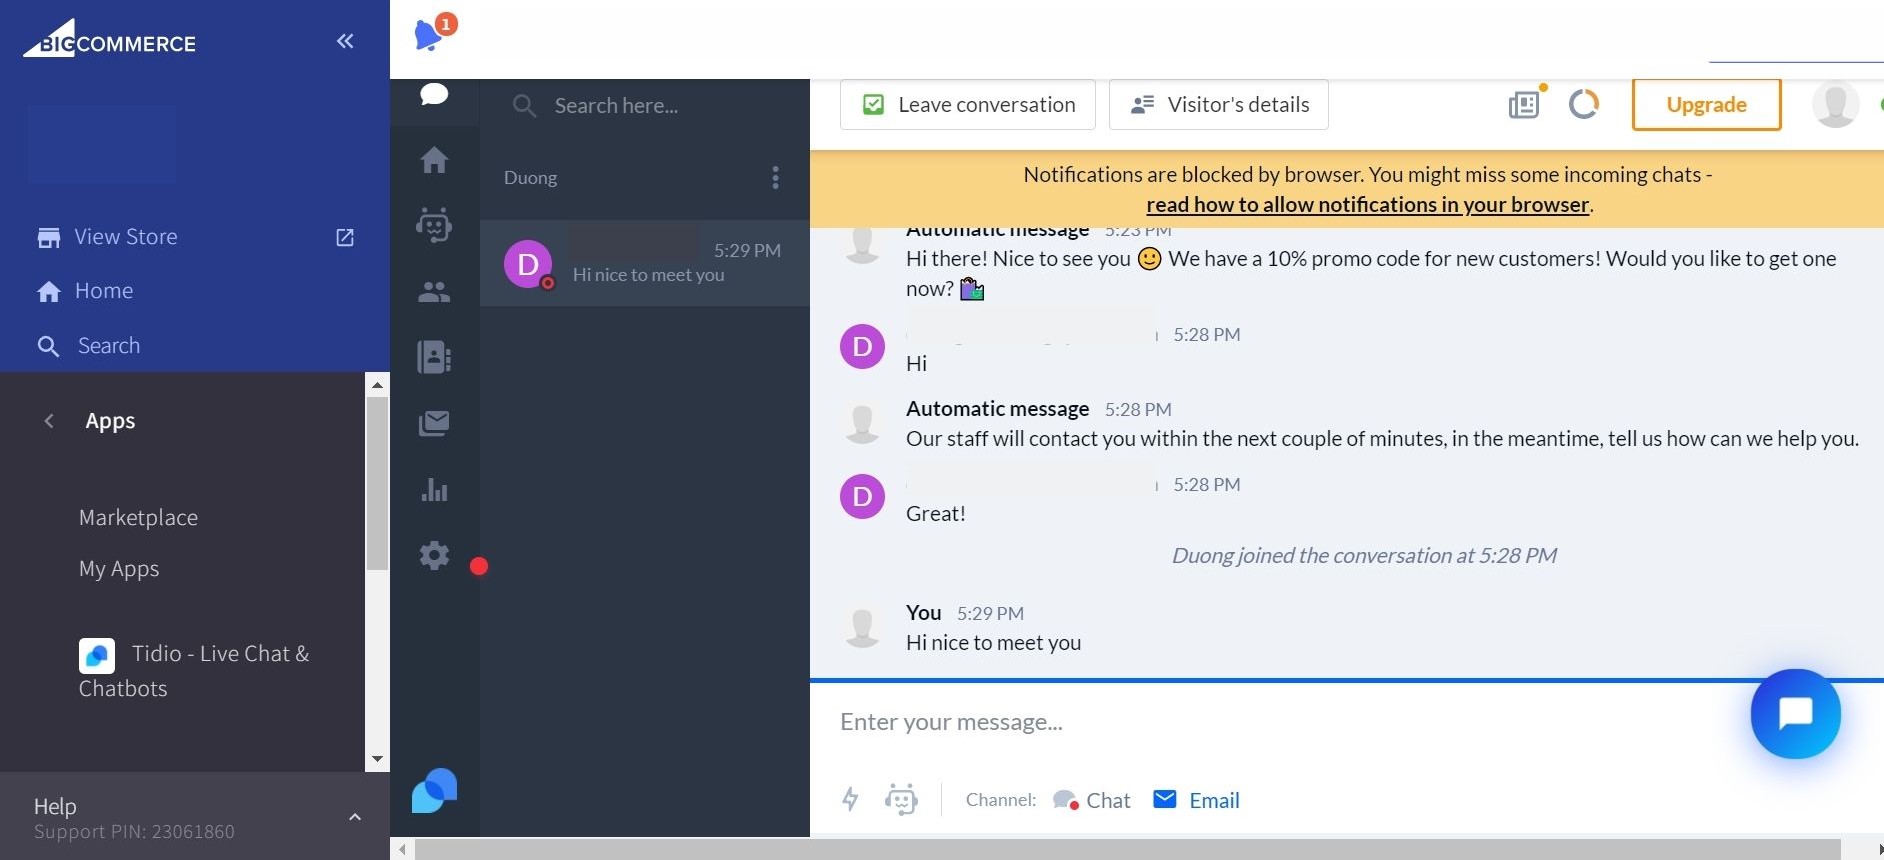
Task: Switch message channel to Chat
Action: pos(1092,800)
